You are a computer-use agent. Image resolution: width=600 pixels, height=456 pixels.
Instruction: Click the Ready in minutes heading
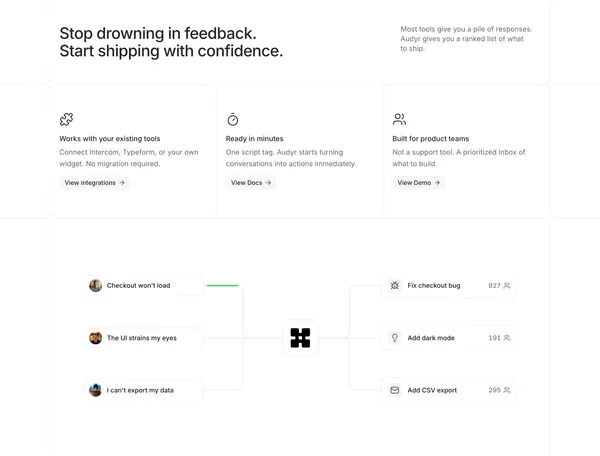pyautogui.click(x=254, y=138)
